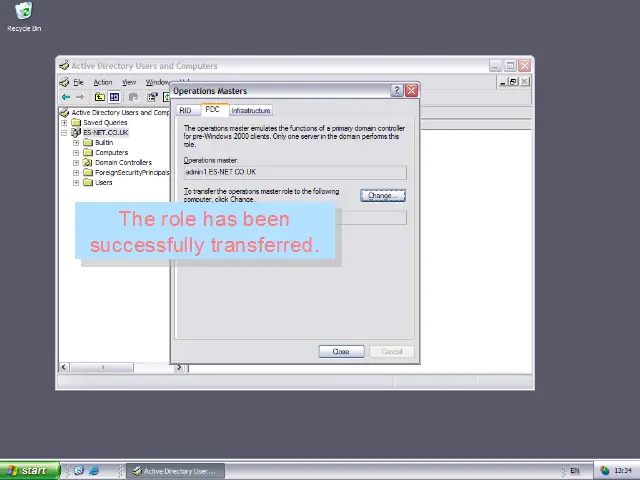Image resolution: width=640 pixels, height=480 pixels.
Task: Click the Up one level folder icon
Action: 100,97
